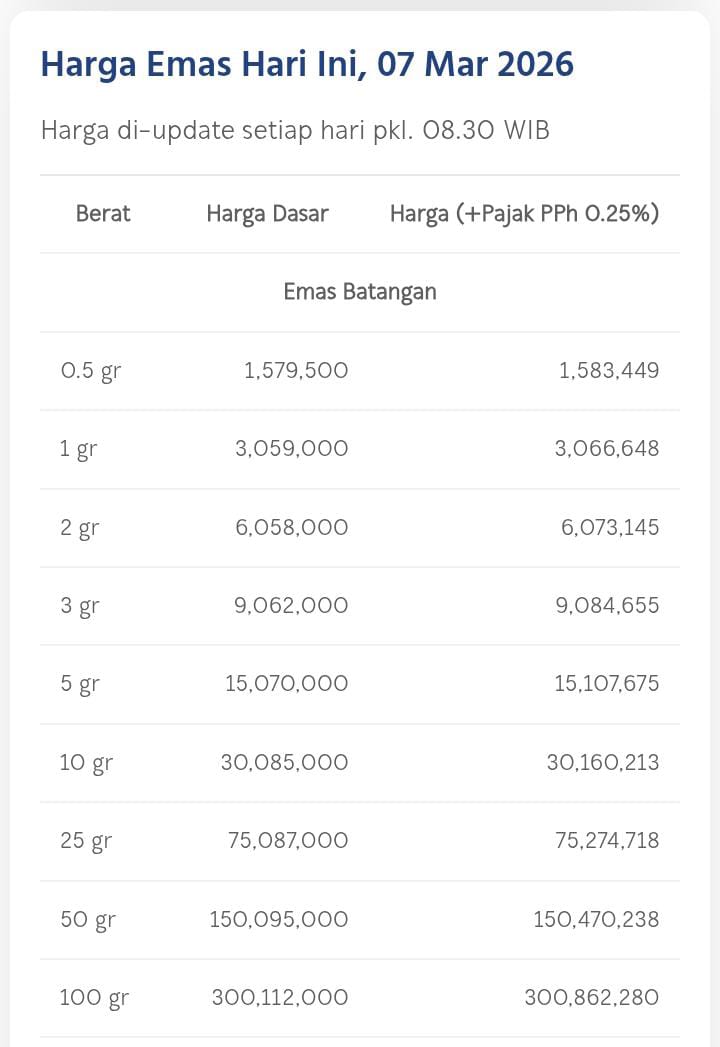The width and height of the screenshot is (720, 1047).
Task: Click taxed price 3,066,648
Action: point(607,449)
